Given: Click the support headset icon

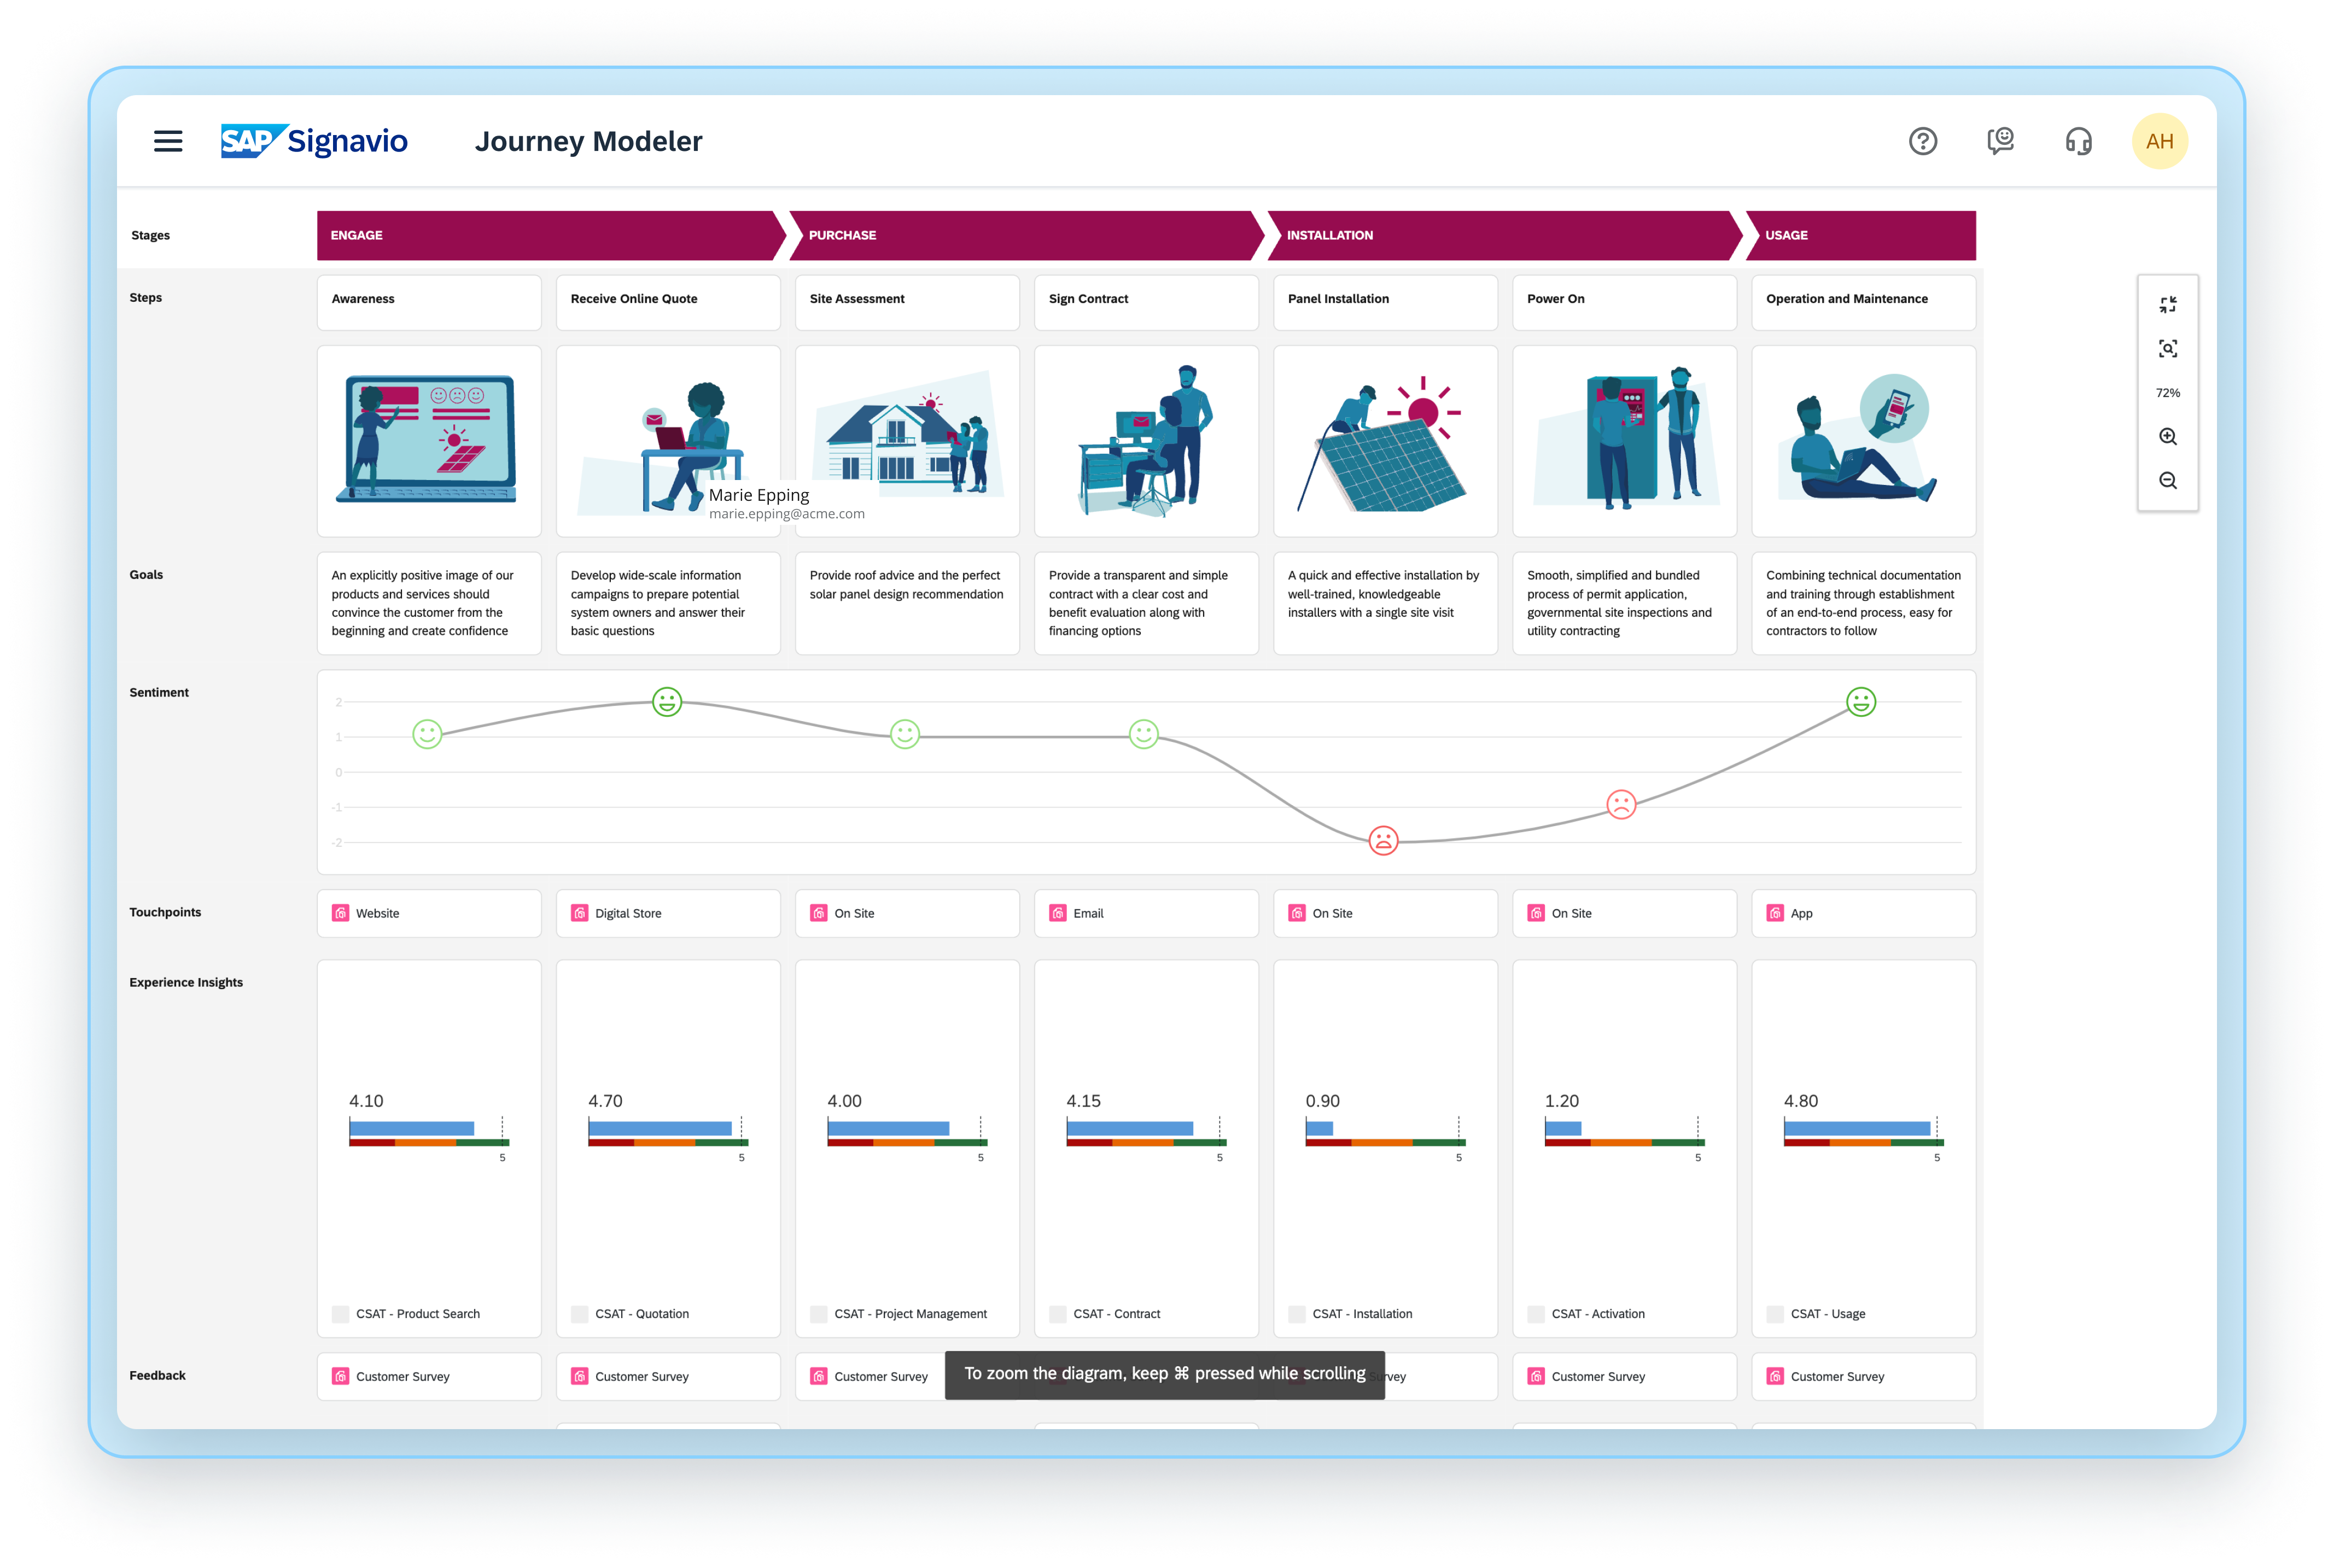Looking at the screenshot, I should coord(2078,141).
